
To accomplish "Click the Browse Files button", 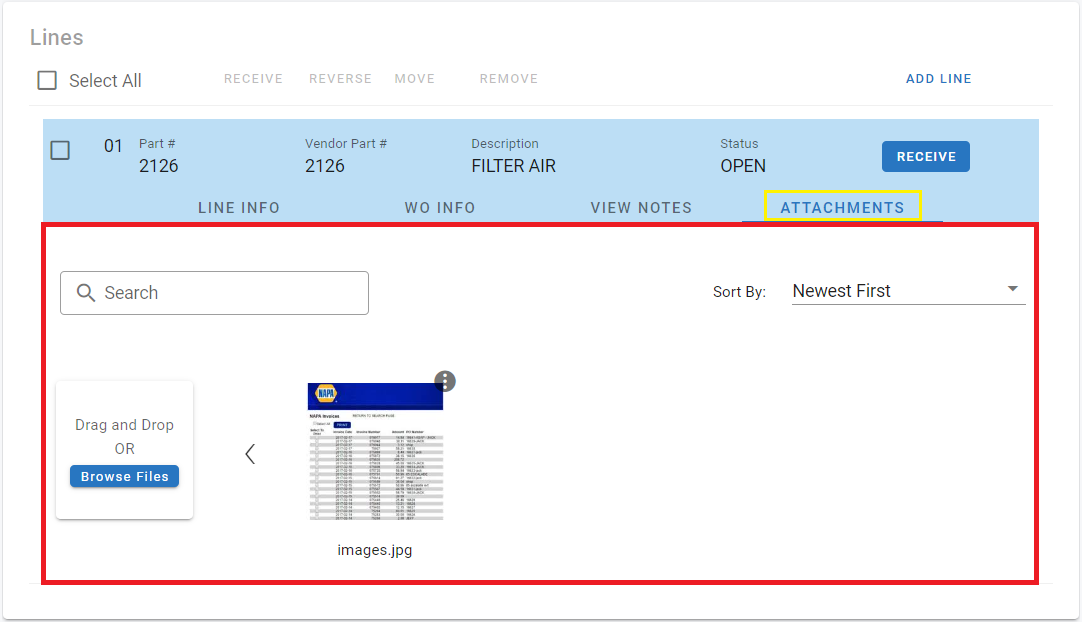I will pos(125,476).
